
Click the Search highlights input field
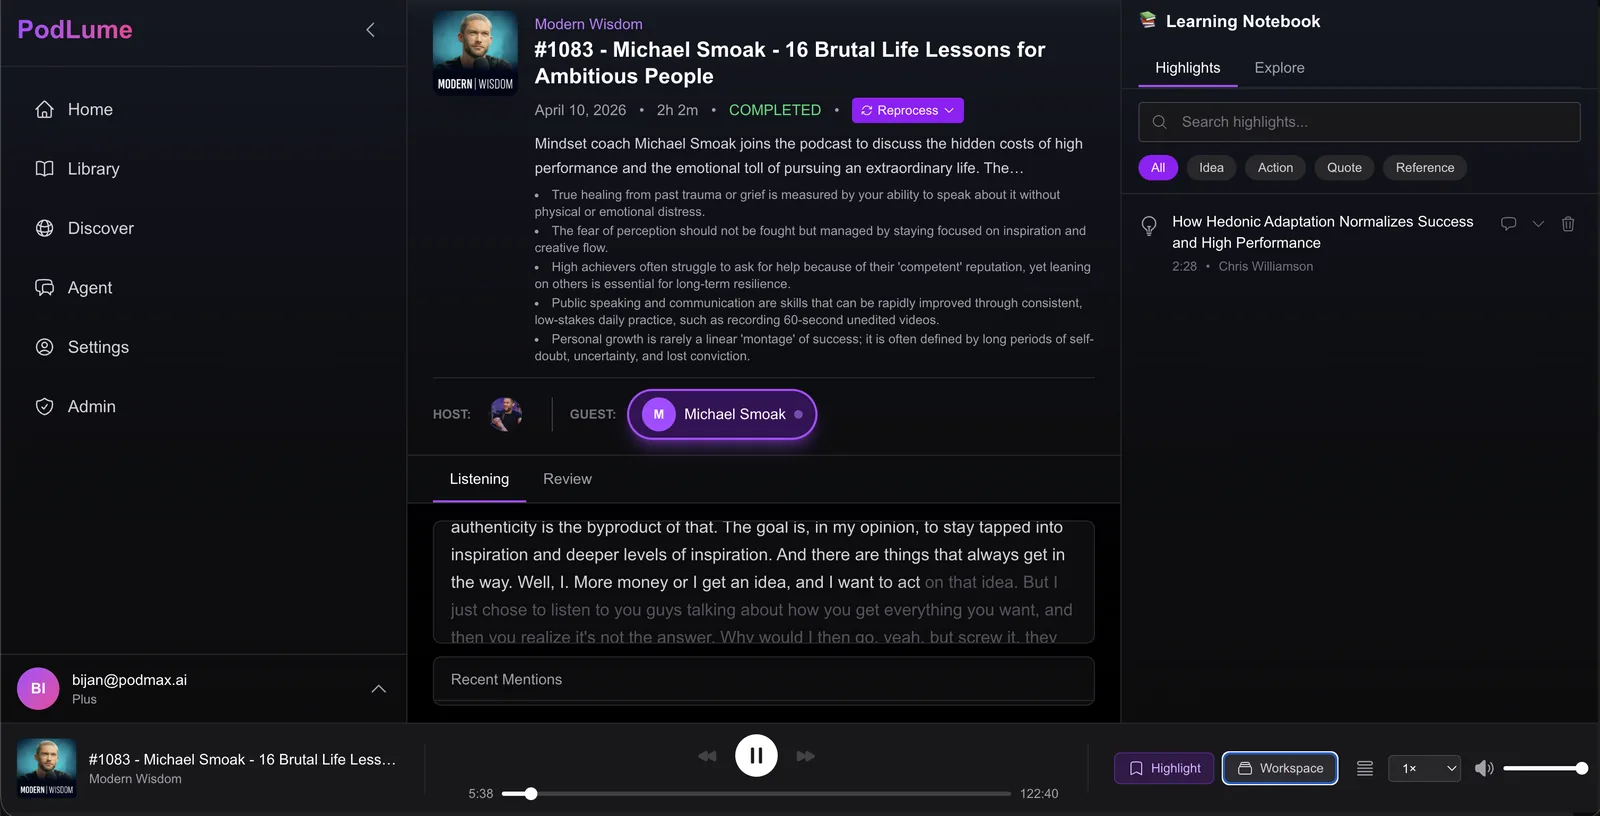[x=1359, y=122]
